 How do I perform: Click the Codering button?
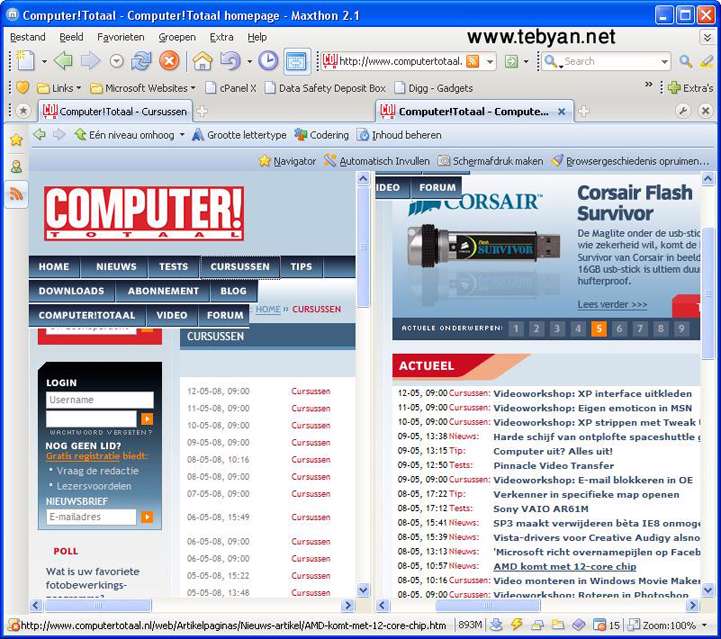click(x=321, y=135)
